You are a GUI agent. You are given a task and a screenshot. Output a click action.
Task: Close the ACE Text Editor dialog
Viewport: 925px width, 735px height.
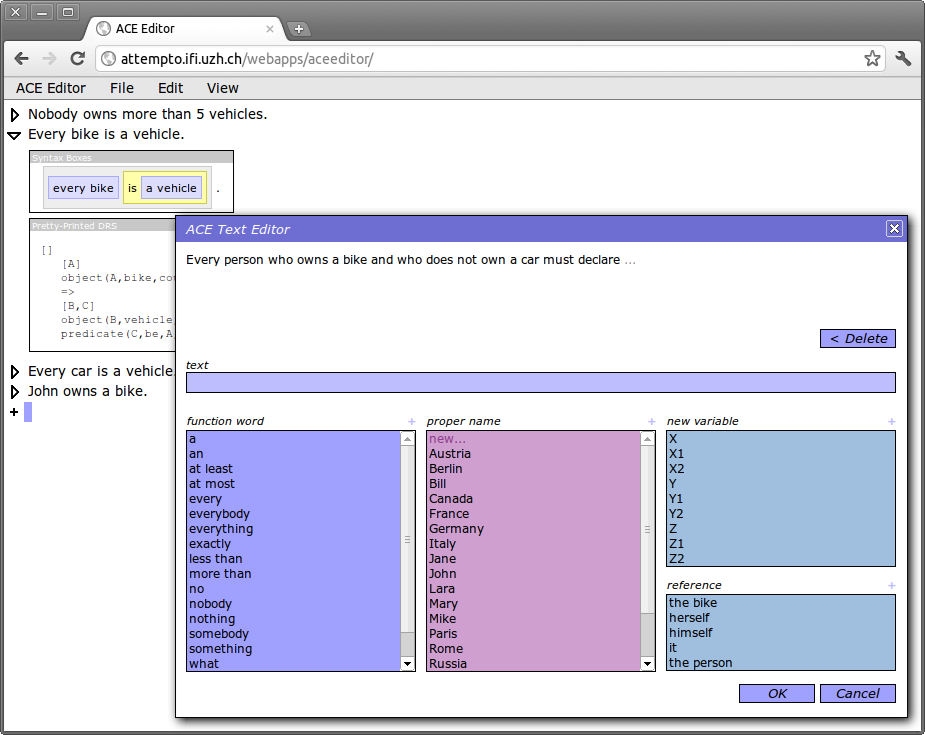[x=894, y=229]
